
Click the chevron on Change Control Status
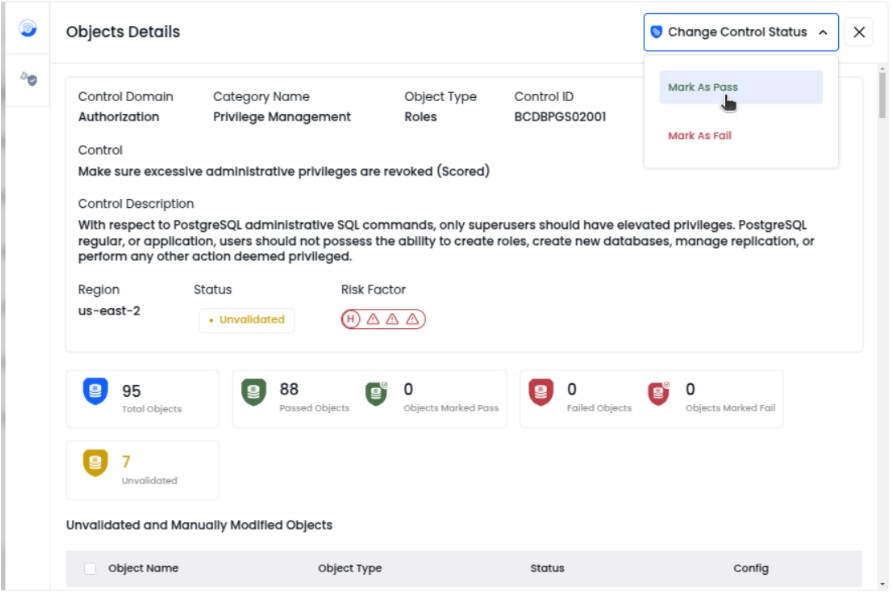(822, 32)
